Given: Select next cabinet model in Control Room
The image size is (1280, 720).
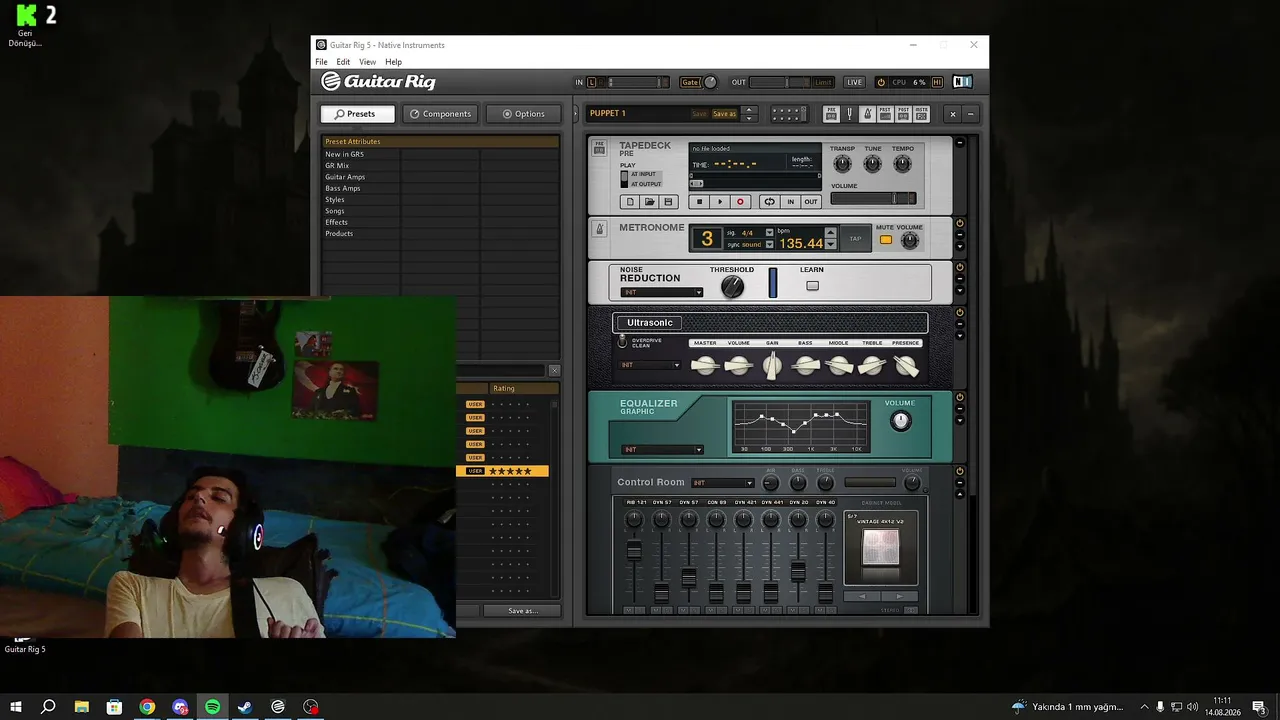Looking at the screenshot, I should pos(899,596).
